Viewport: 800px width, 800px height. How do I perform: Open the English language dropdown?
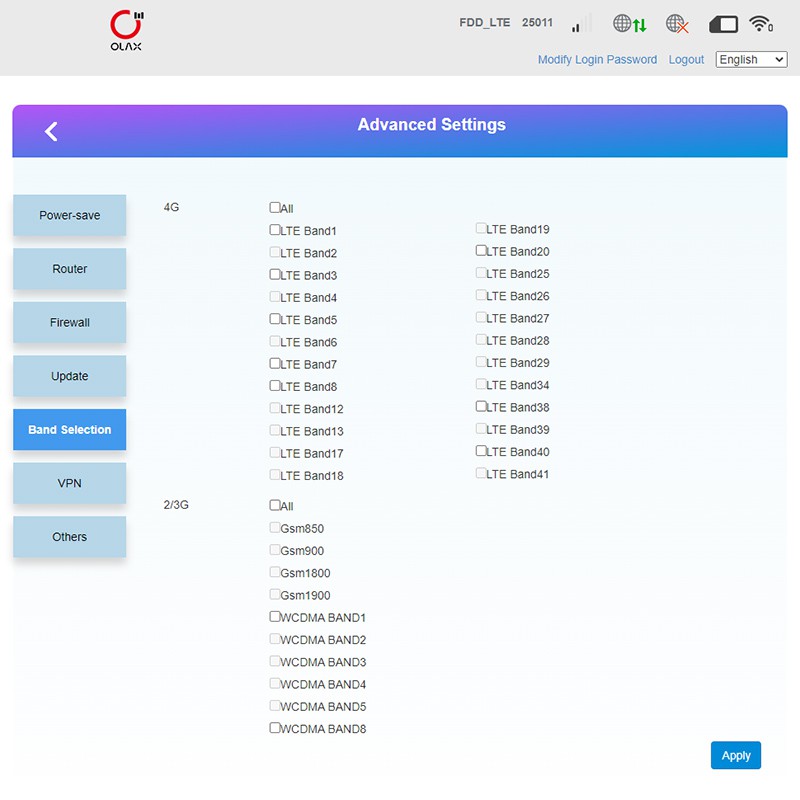pos(751,60)
